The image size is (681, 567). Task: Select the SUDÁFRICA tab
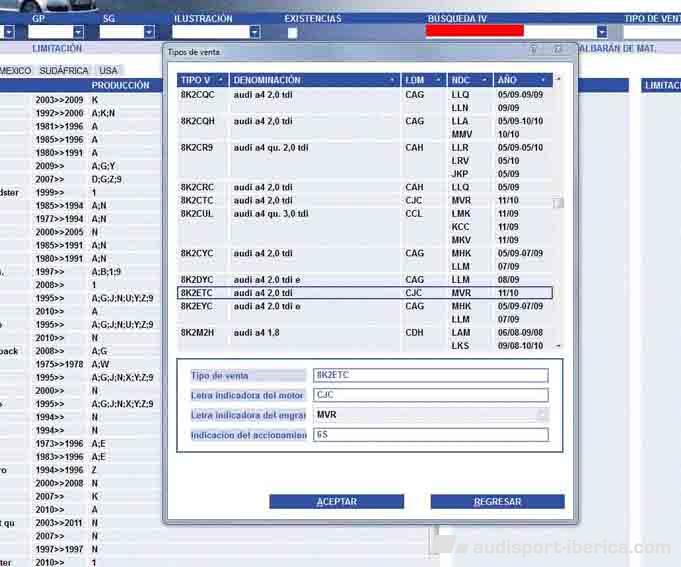pyautogui.click(x=64, y=70)
